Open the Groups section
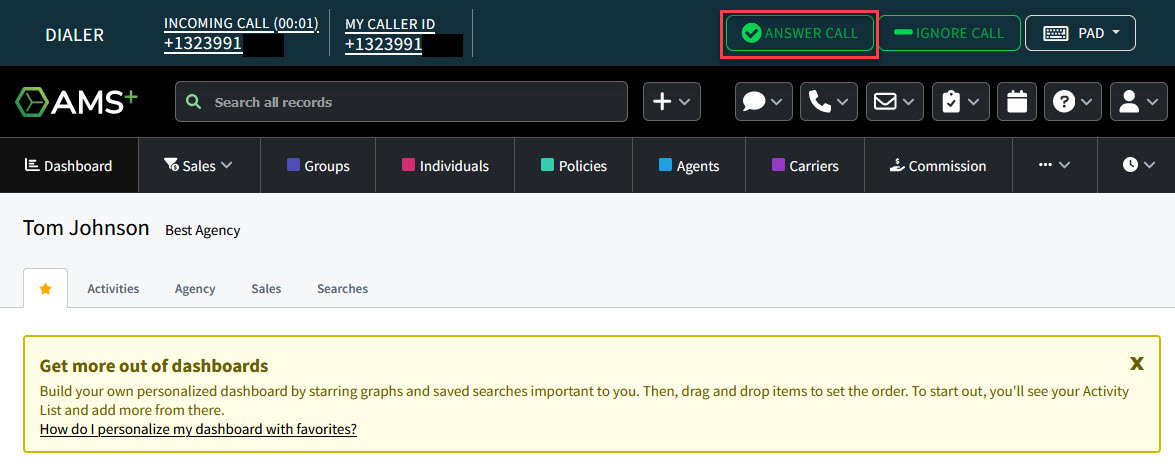Image resolution: width=1175 pixels, height=474 pixels. coord(318,165)
